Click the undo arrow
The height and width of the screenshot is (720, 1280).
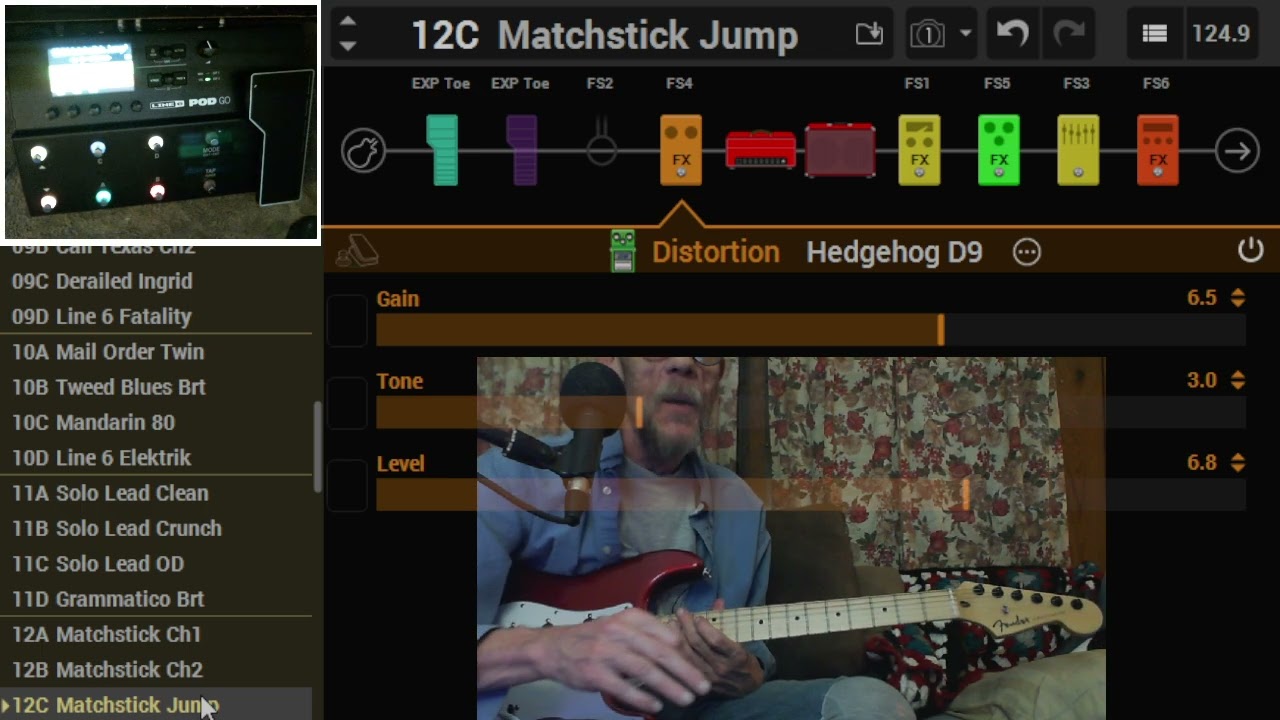click(x=1012, y=34)
